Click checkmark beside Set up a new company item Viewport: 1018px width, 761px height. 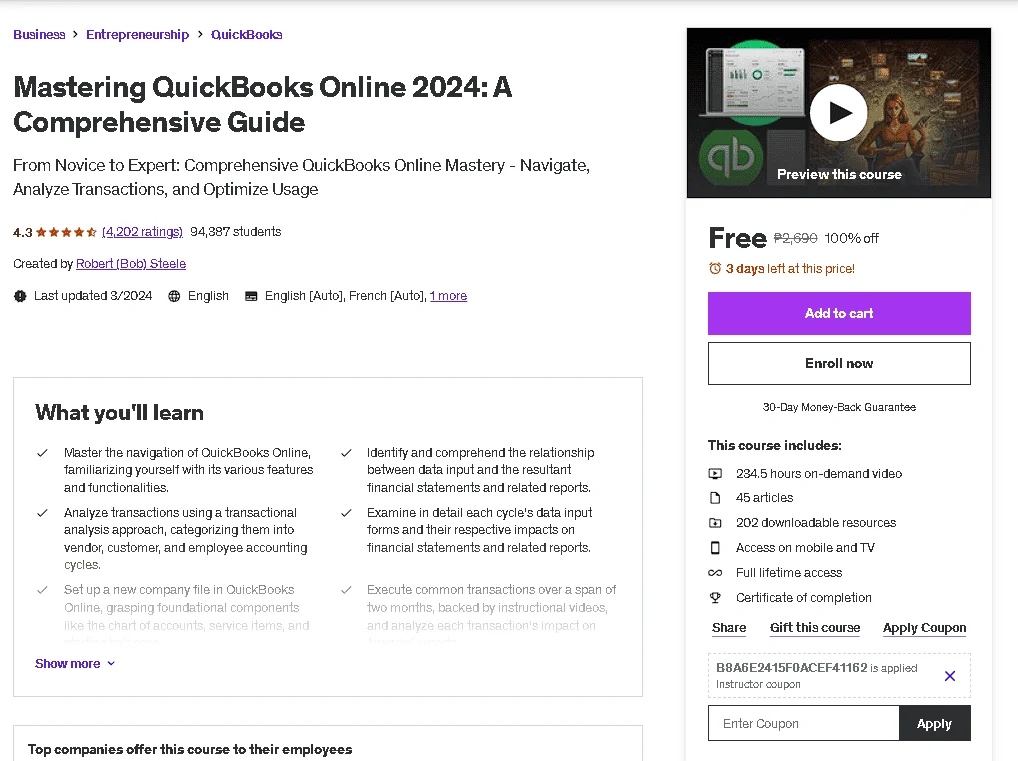pos(42,590)
